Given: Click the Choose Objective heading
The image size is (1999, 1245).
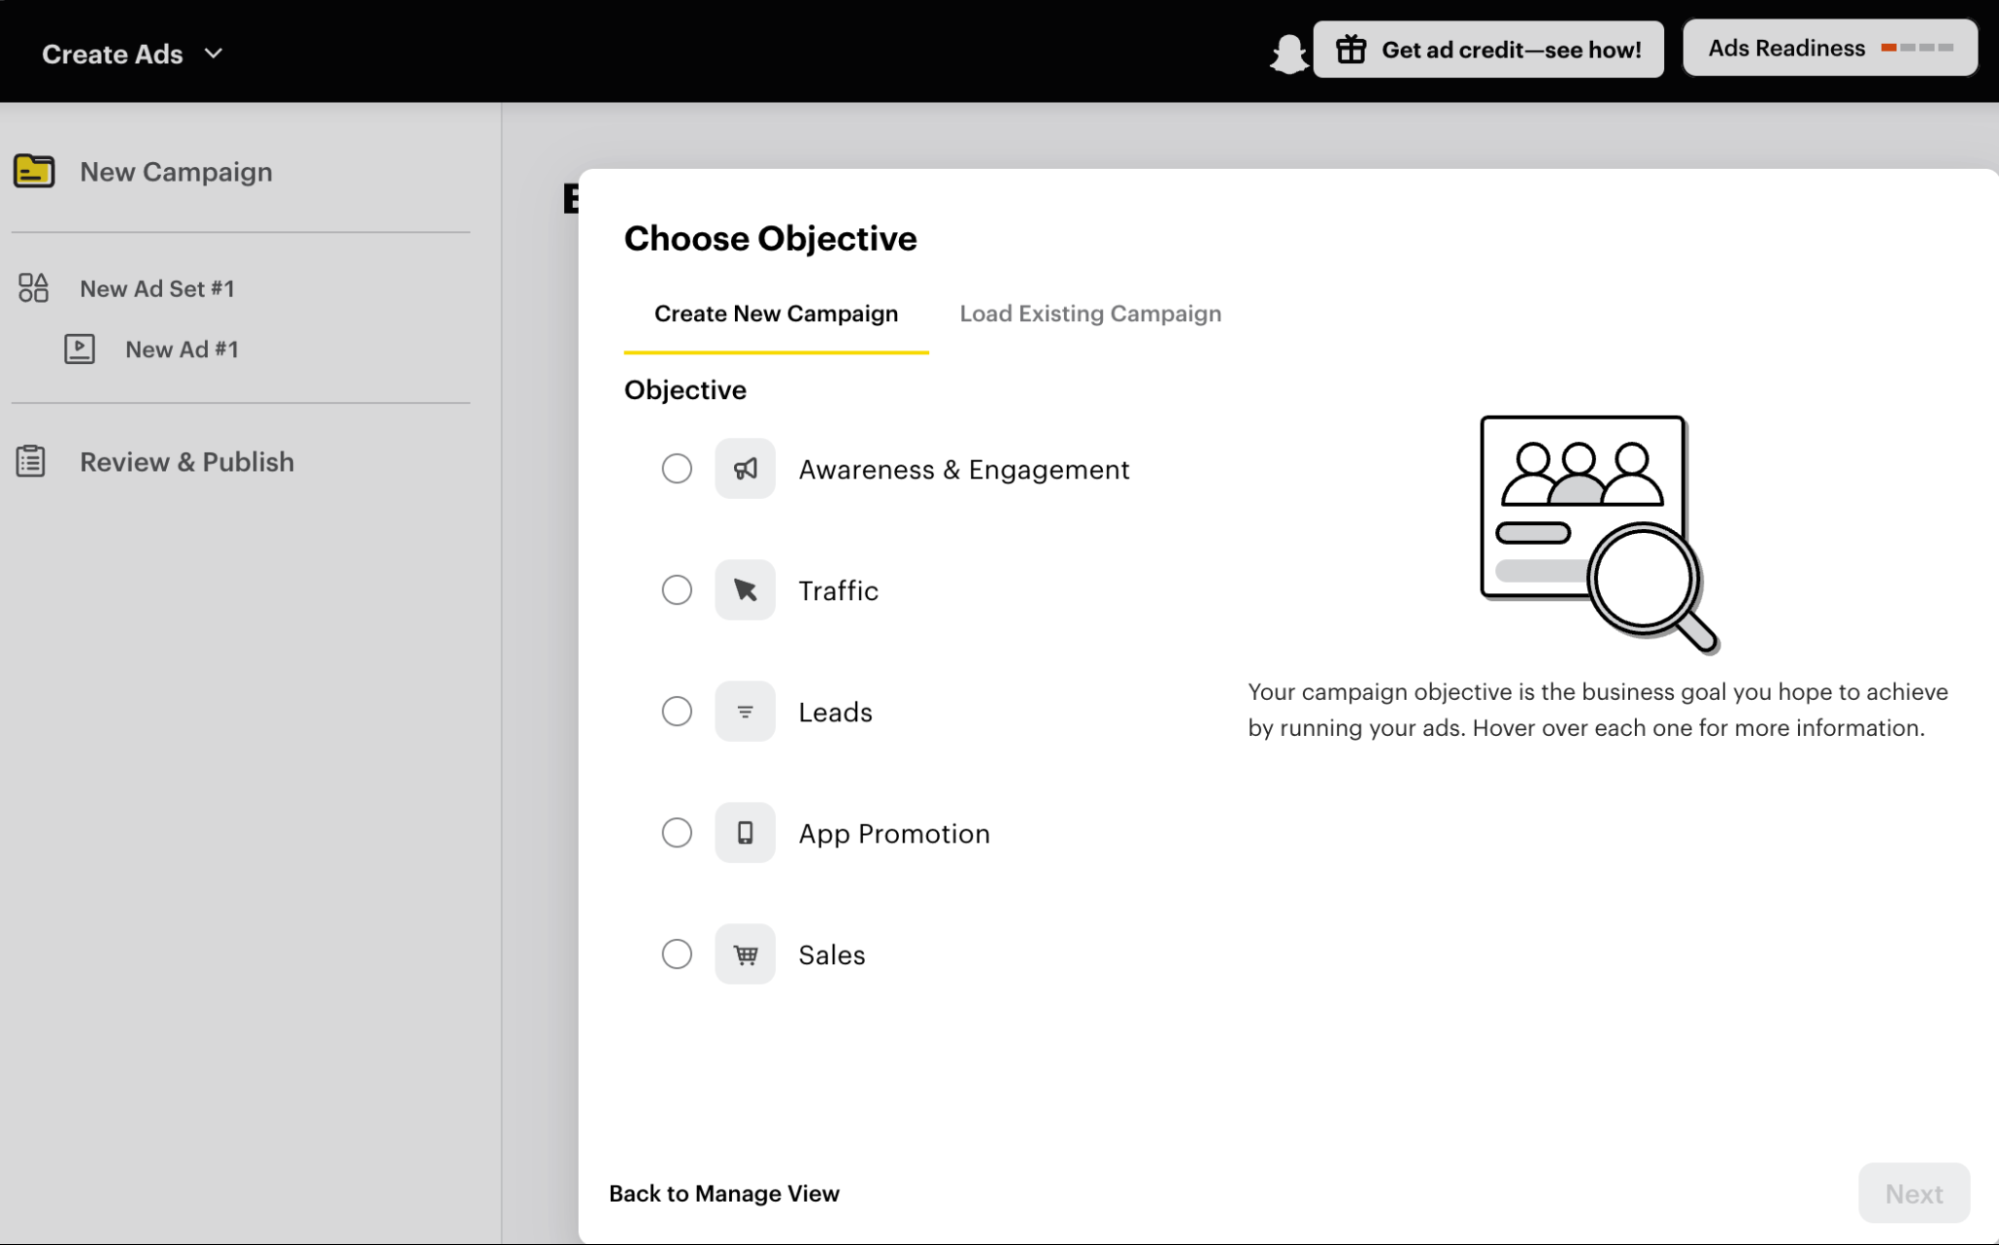Looking at the screenshot, I should click(770, 238).
